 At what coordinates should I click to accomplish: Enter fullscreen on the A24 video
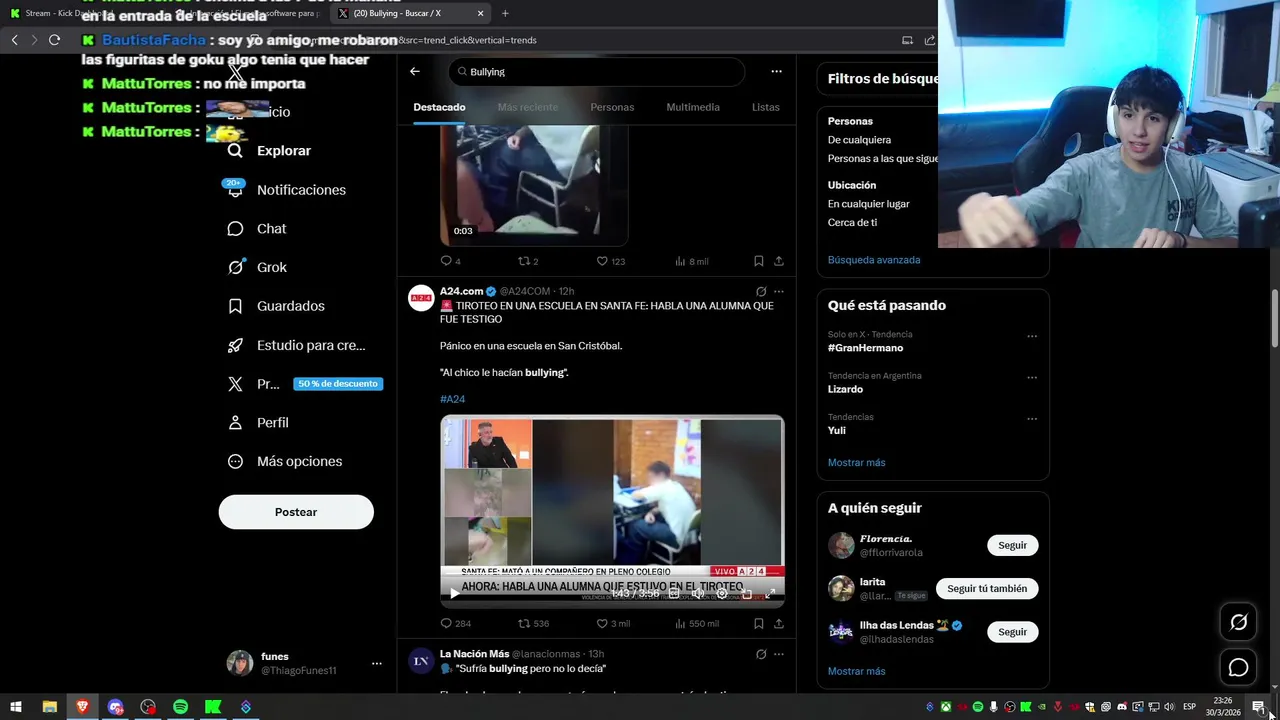point(770,593)
